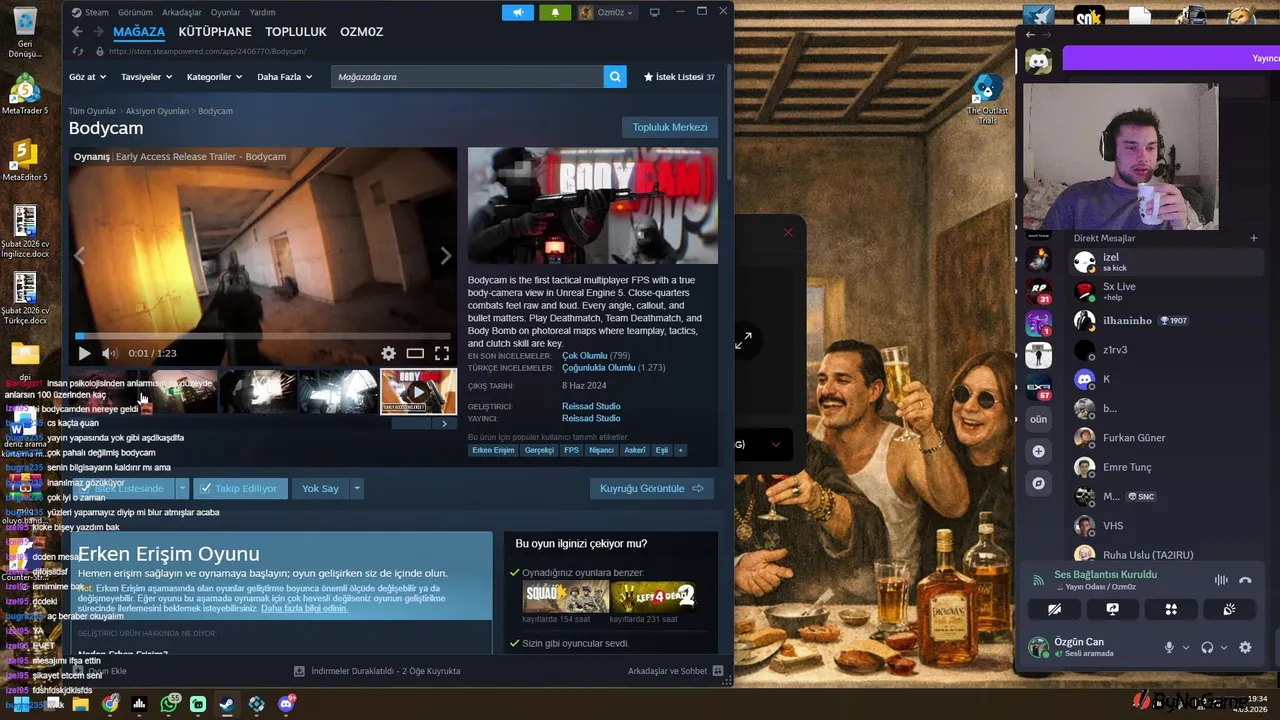The height and width of the screenshot is (720, 1280).
Task: Seek on trailer progress bar
Action: [x=263, y=336]
